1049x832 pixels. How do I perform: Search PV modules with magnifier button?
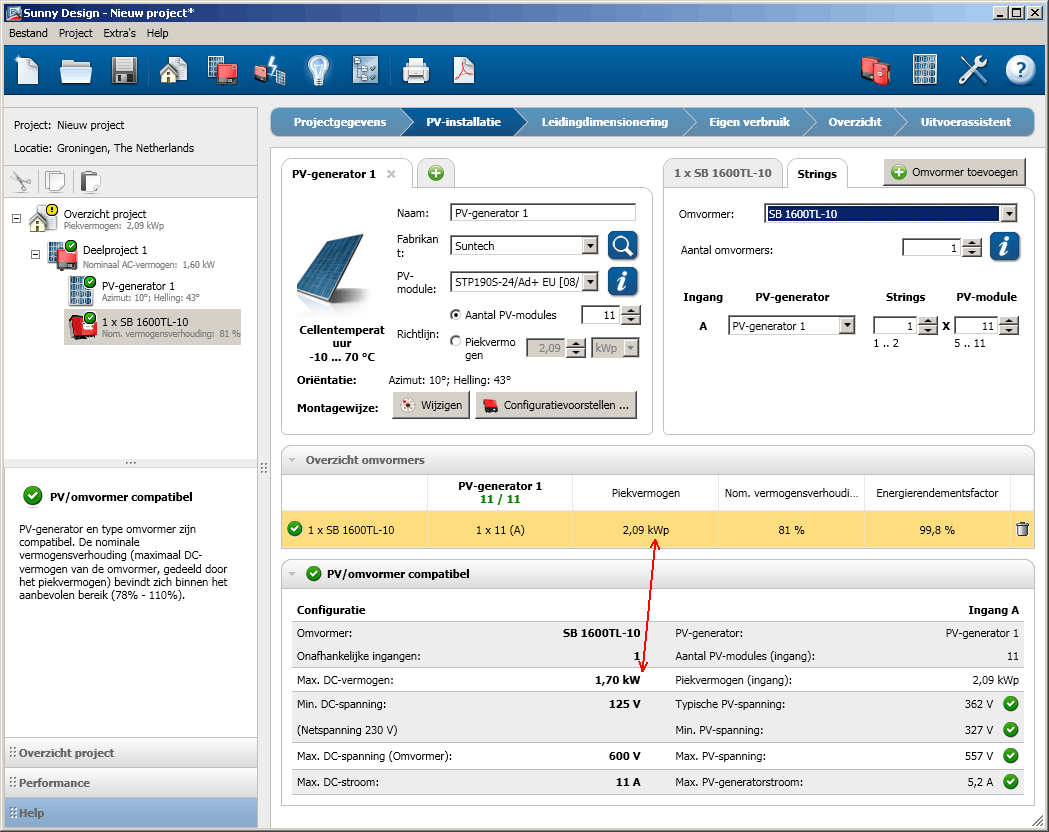click(x=622, y=245)
